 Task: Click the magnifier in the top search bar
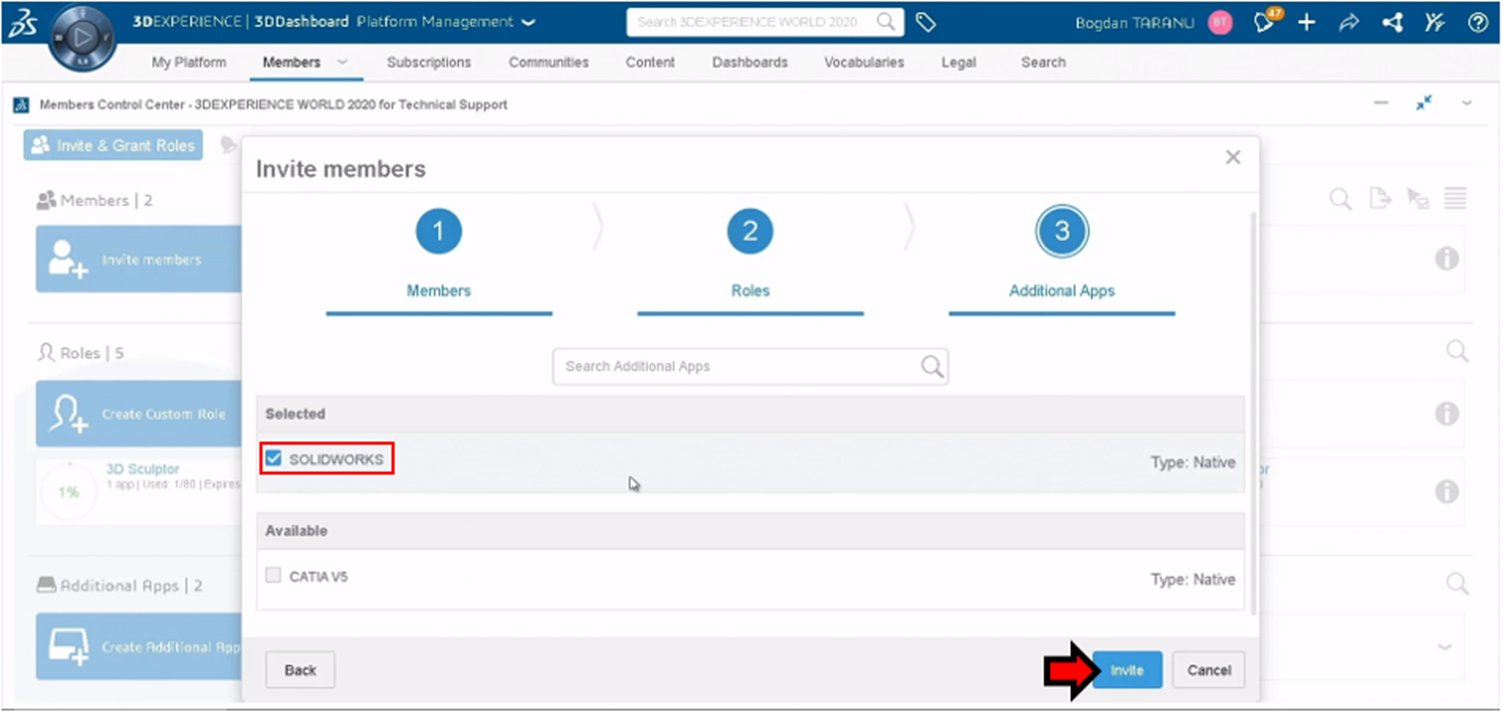tap(886, 22)
